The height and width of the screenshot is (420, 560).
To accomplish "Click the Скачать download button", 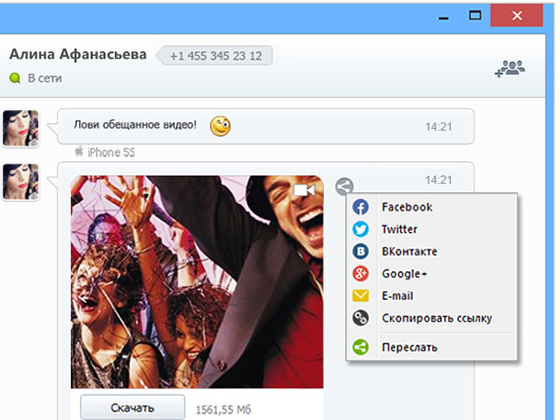I will tap(132, 408).
